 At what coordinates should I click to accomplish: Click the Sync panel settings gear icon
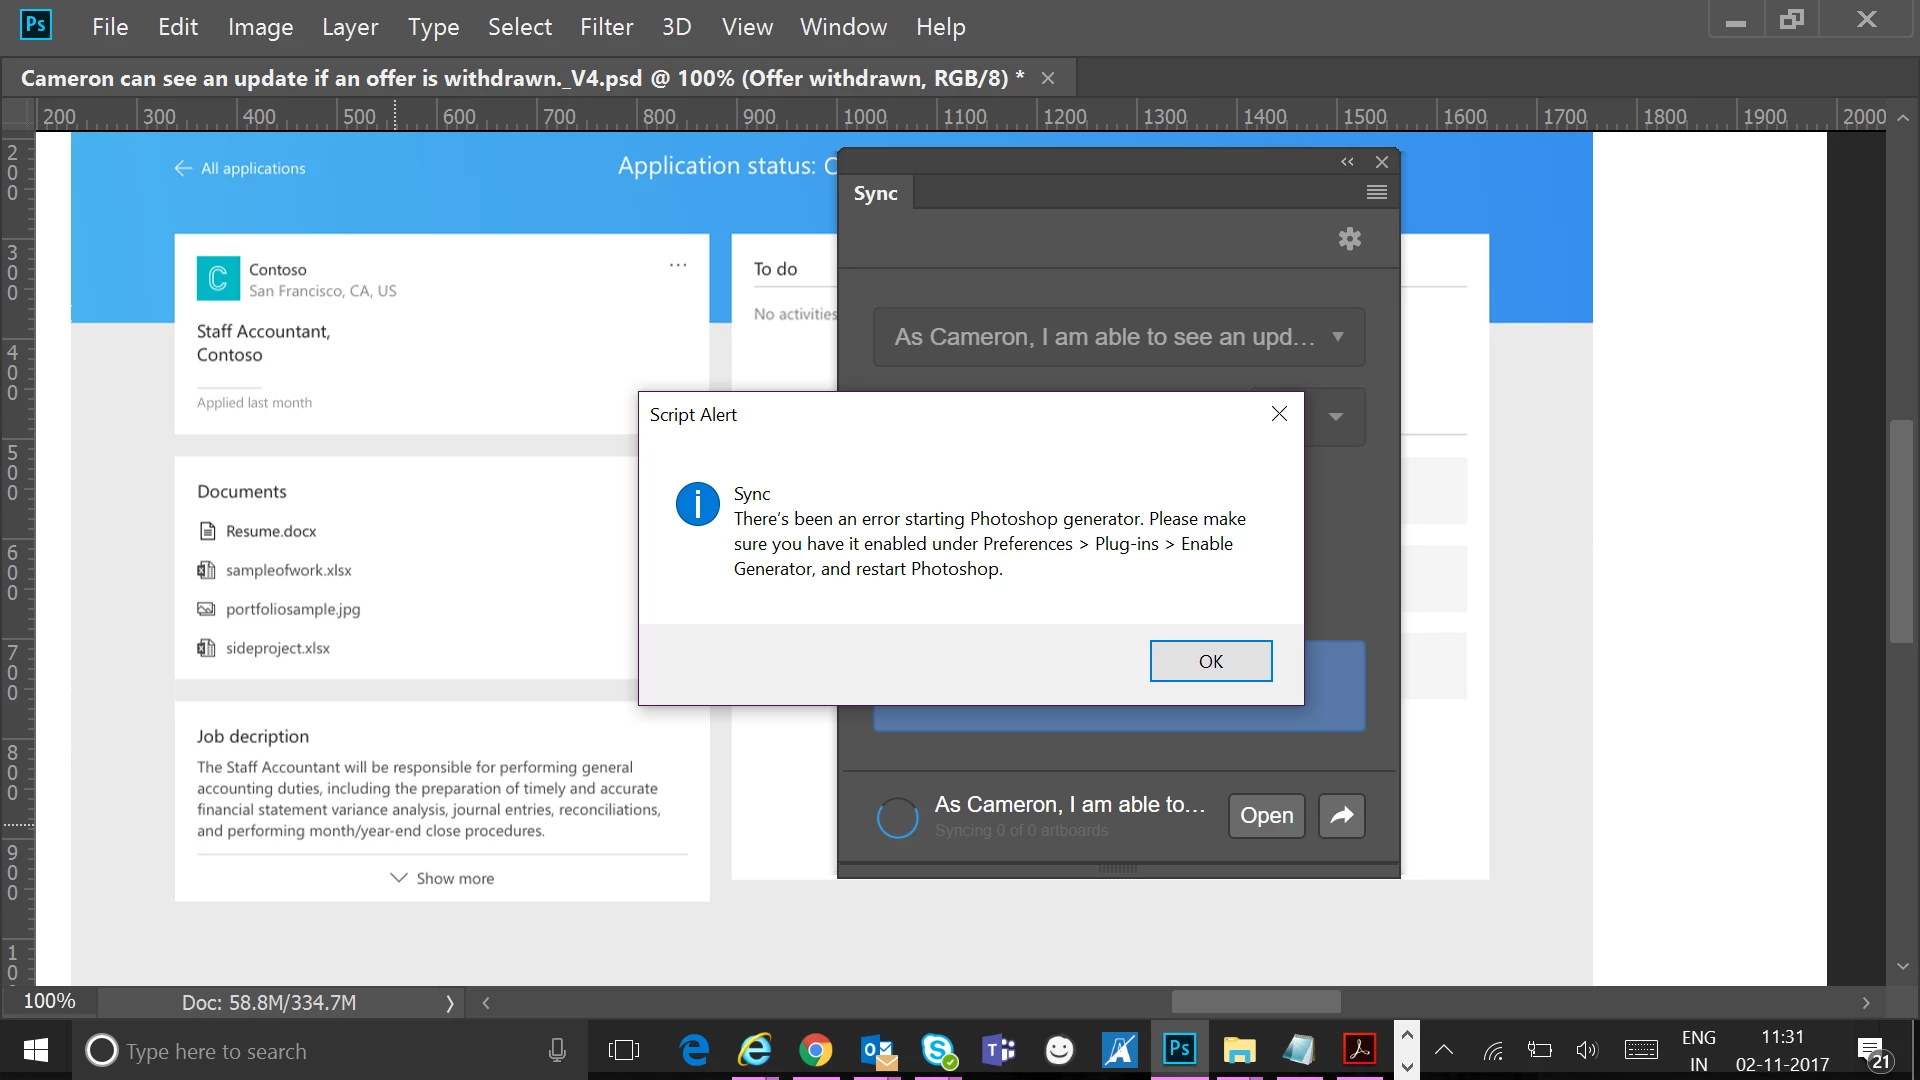click(1349, 239)
